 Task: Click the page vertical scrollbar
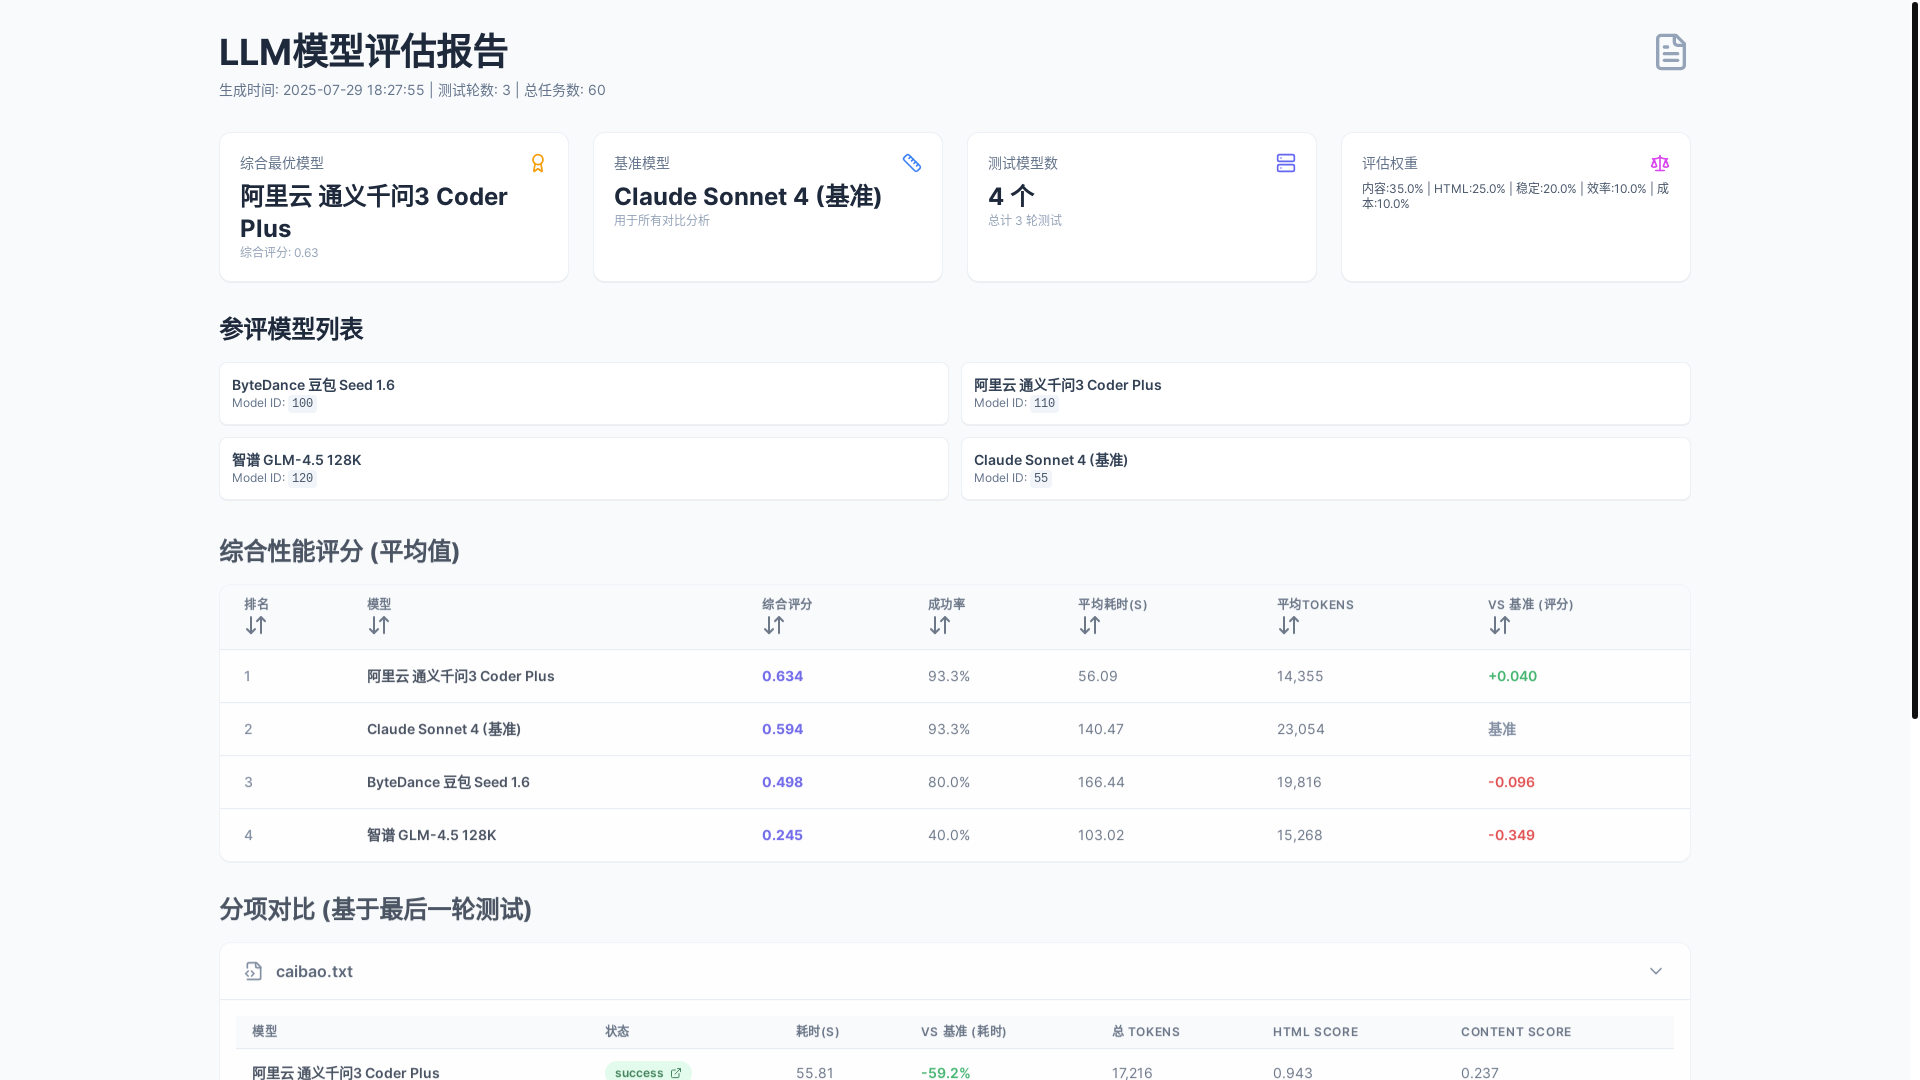tap(1914, 360)
